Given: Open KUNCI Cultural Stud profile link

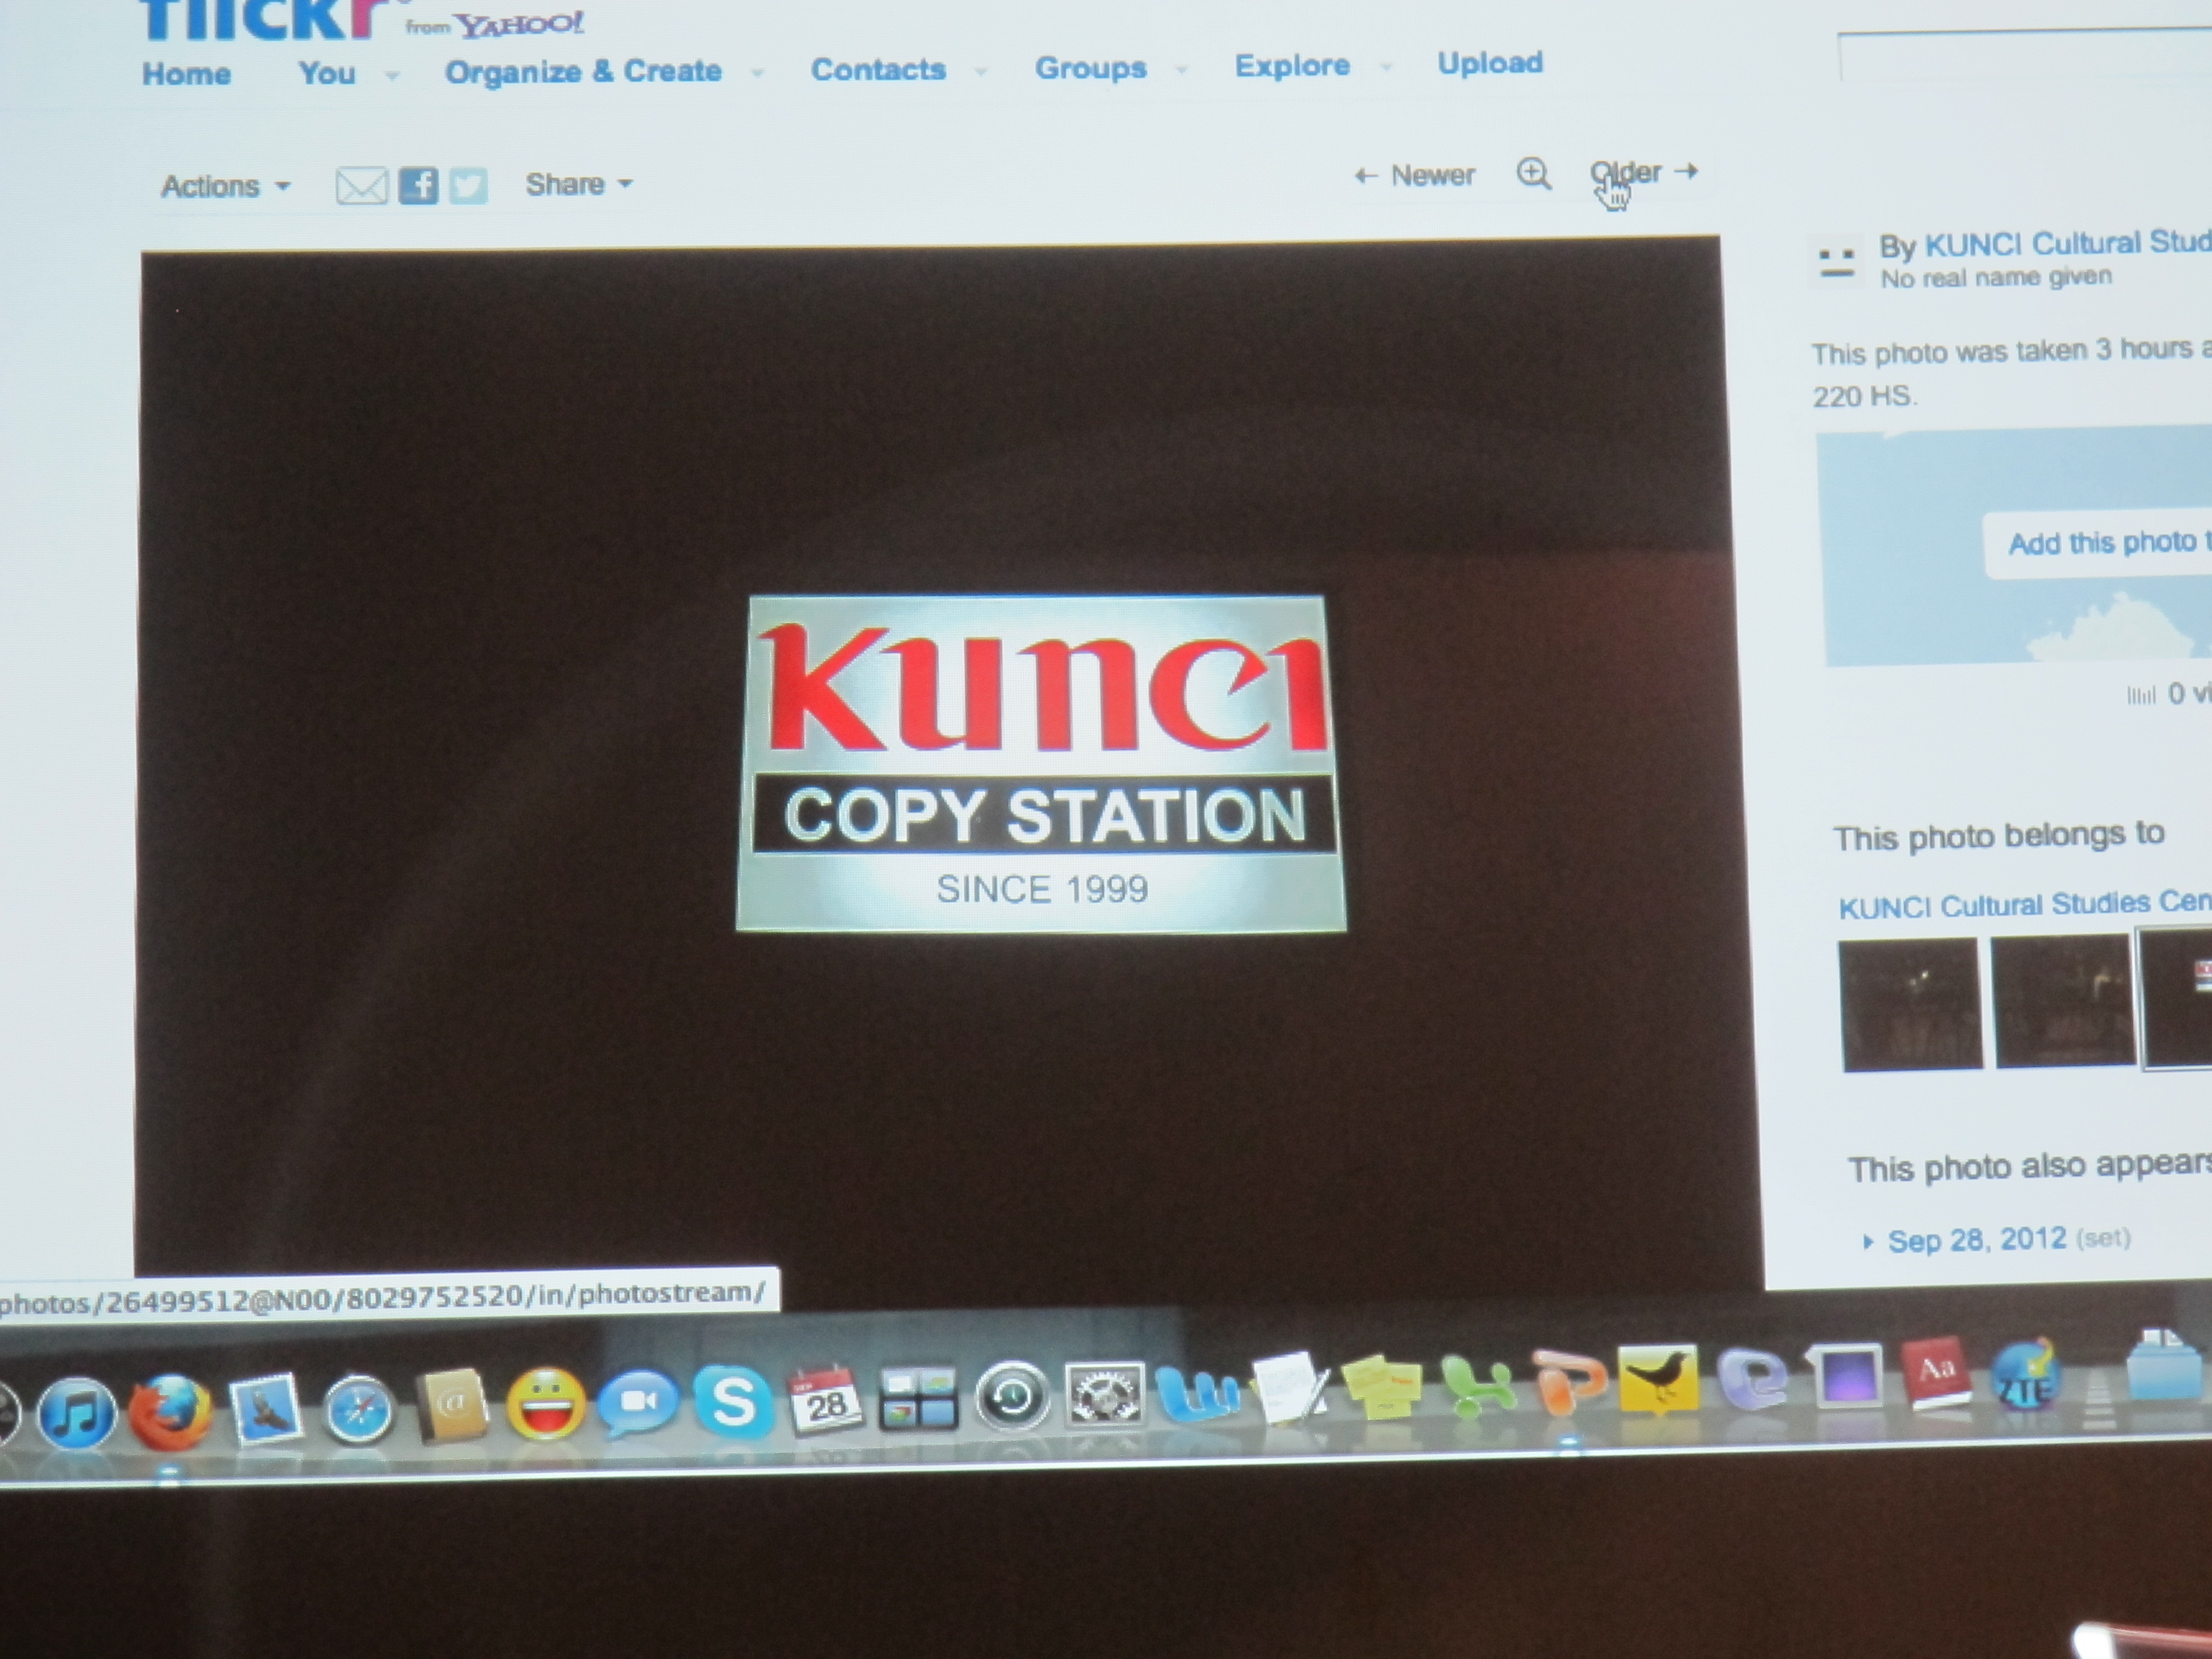Looking at the screenshot, I should 2068,243.
